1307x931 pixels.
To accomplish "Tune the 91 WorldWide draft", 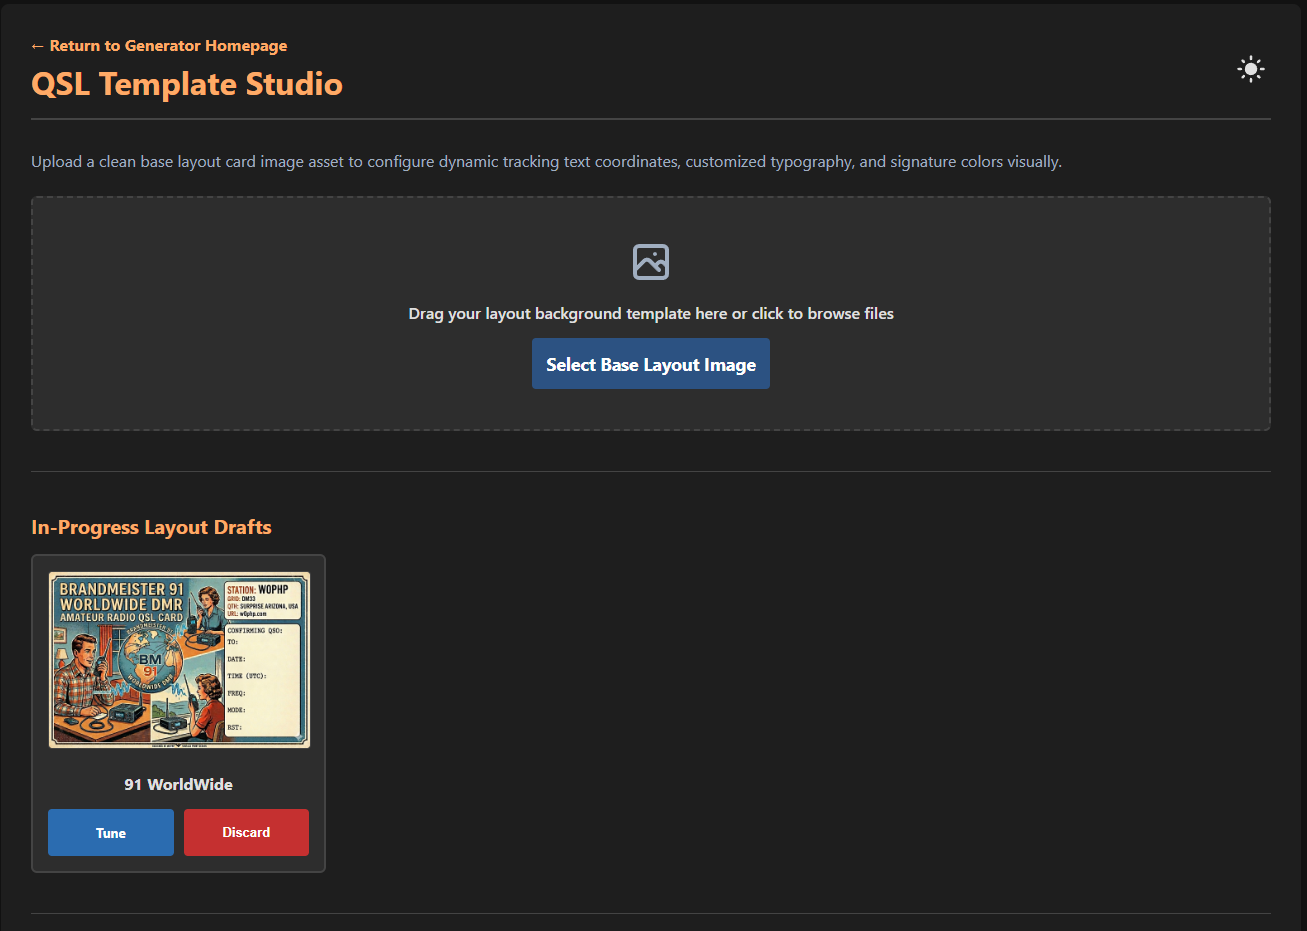I will click(111, 832).
